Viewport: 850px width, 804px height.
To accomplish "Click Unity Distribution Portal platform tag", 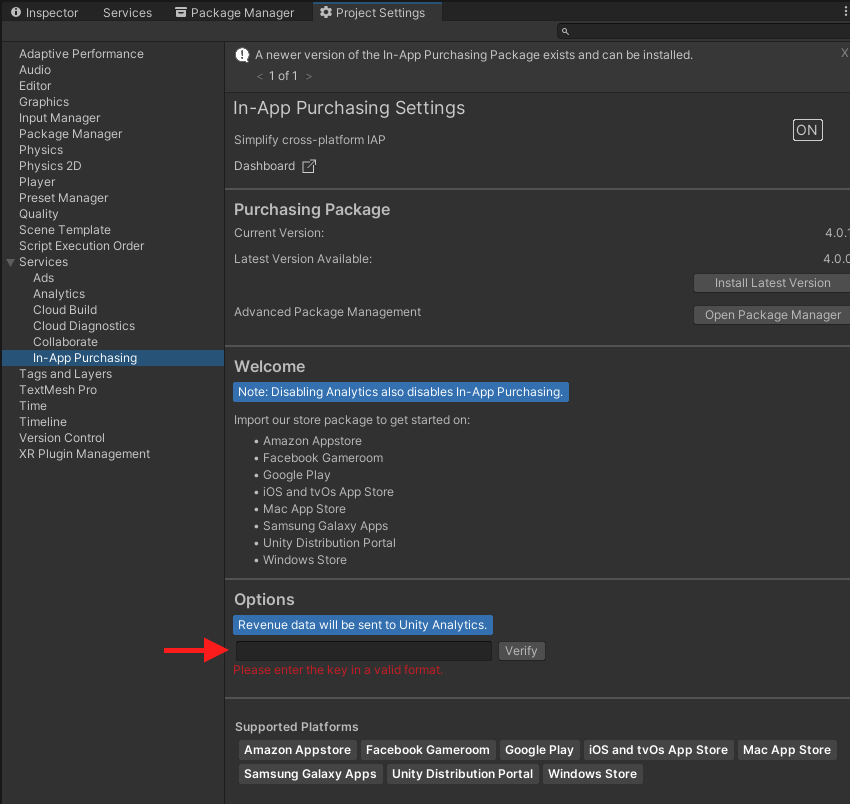I will pos(462,774).
